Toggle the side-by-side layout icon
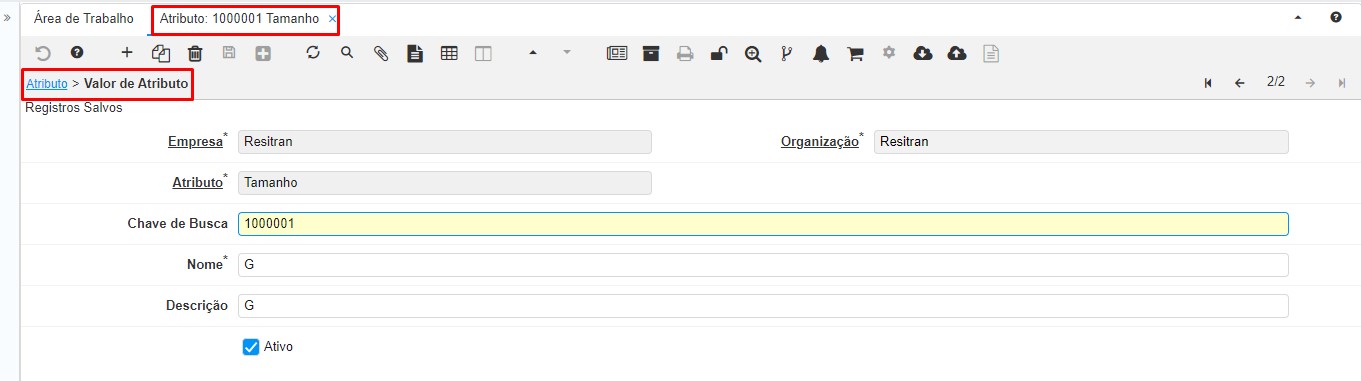Viewport: 1361px width, 381px height. [x=483, y=54]
